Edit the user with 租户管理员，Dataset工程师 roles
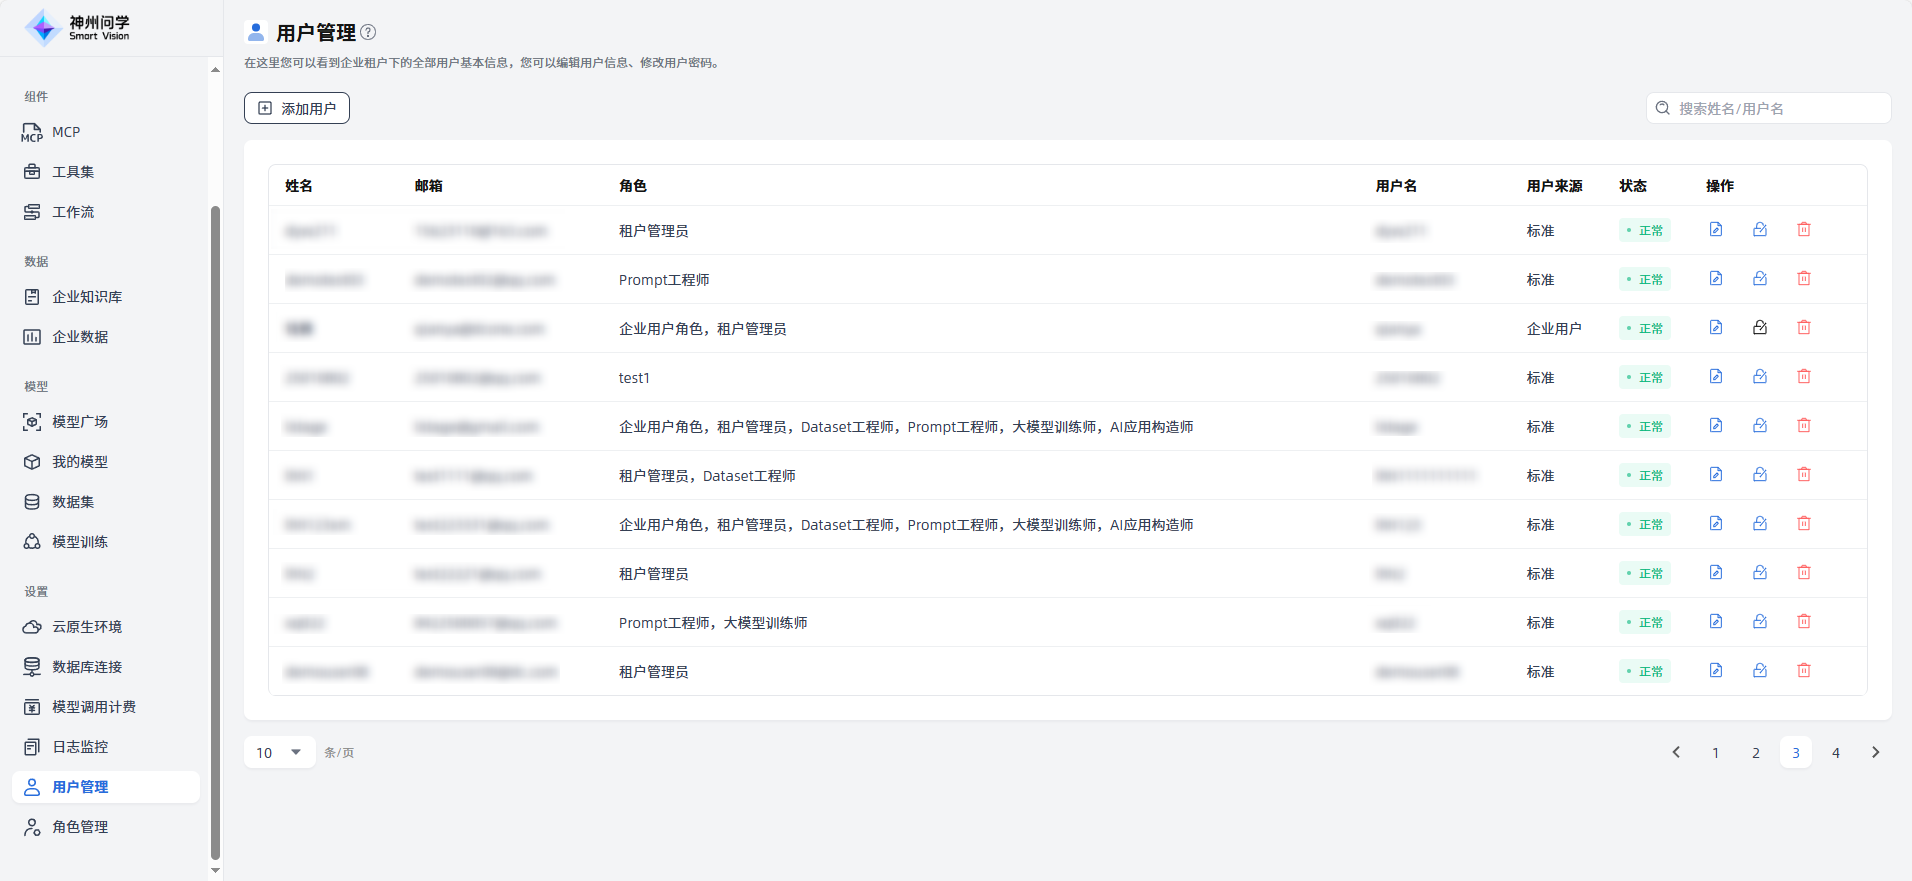This screenshot has height=881, width=1912. pos(1715,475)
